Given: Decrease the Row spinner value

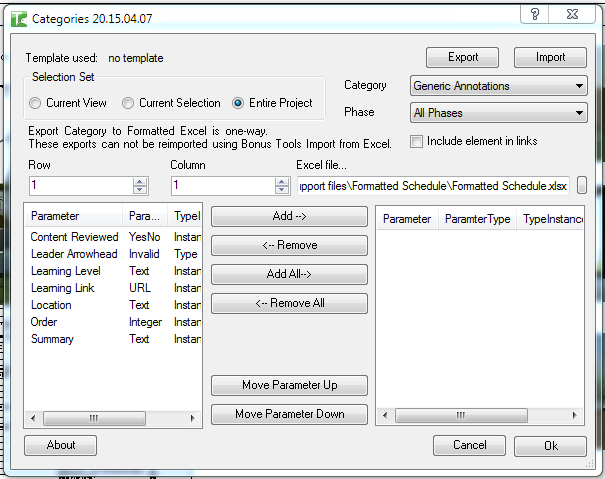Looking at the screenshot, I should point(140,190).
